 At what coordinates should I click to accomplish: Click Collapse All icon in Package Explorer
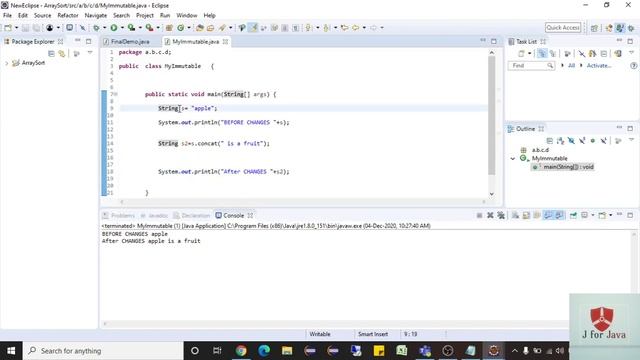pos(51,53)
